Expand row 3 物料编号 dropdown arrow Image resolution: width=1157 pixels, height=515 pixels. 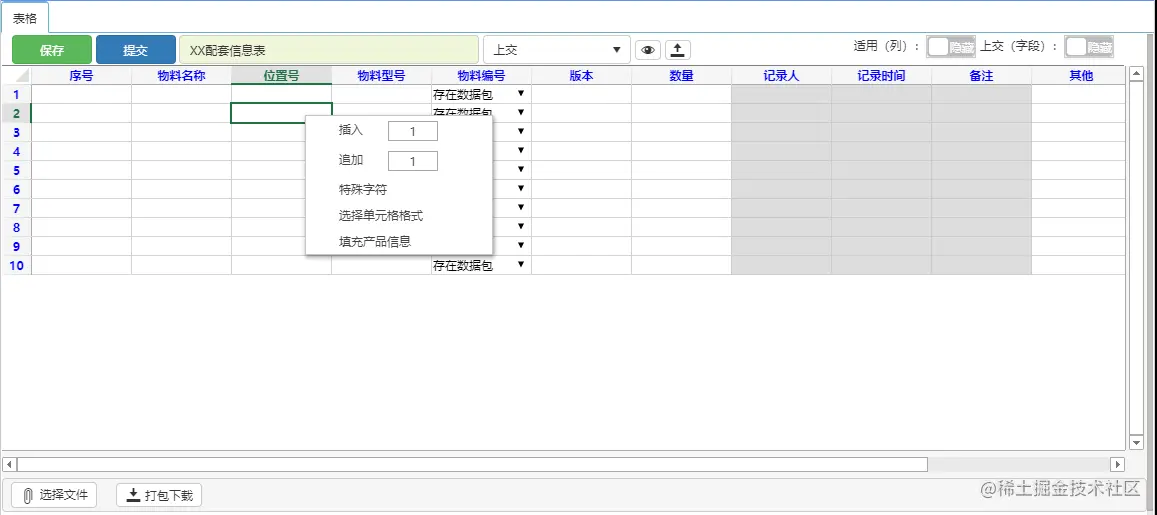(x=521, y=131)
